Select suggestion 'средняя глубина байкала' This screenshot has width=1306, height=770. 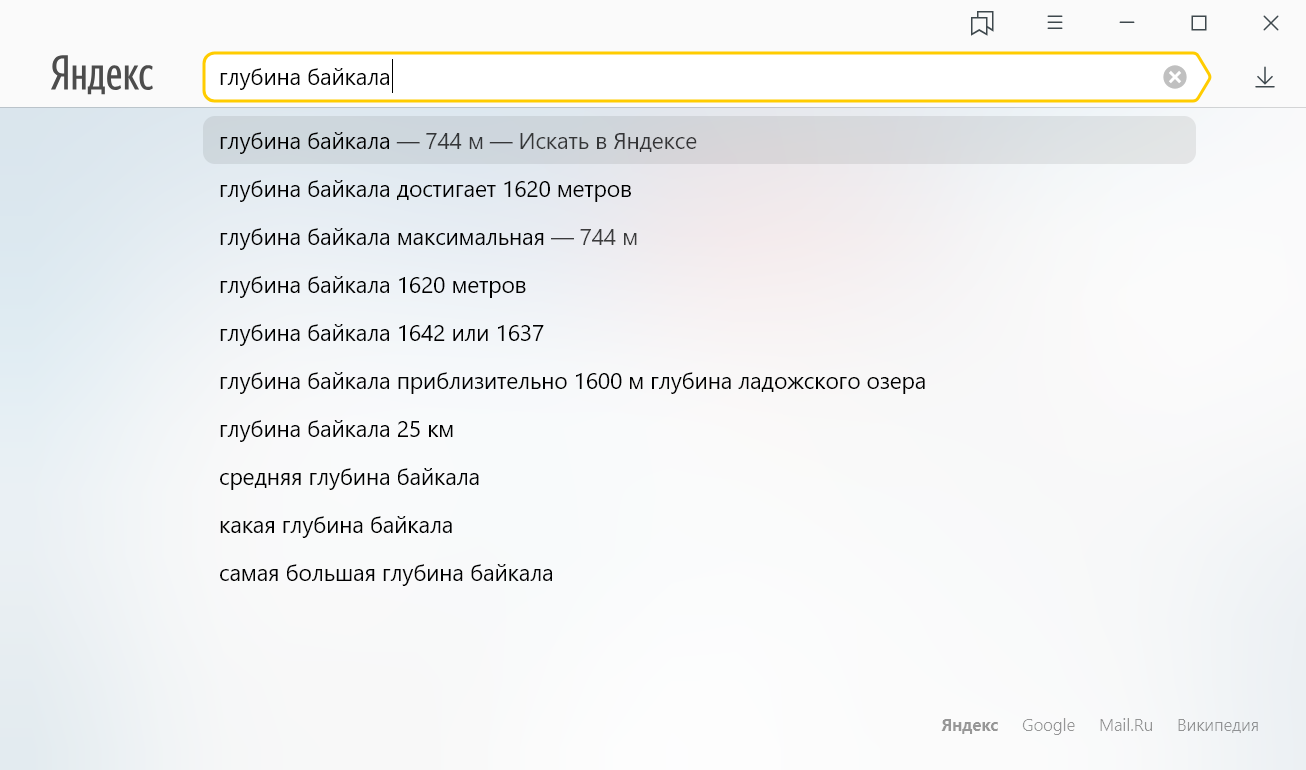pos(699,477)
